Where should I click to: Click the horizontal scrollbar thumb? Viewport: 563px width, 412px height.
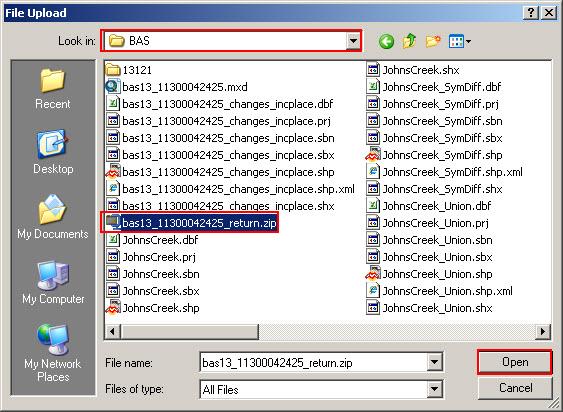(189, 331)
